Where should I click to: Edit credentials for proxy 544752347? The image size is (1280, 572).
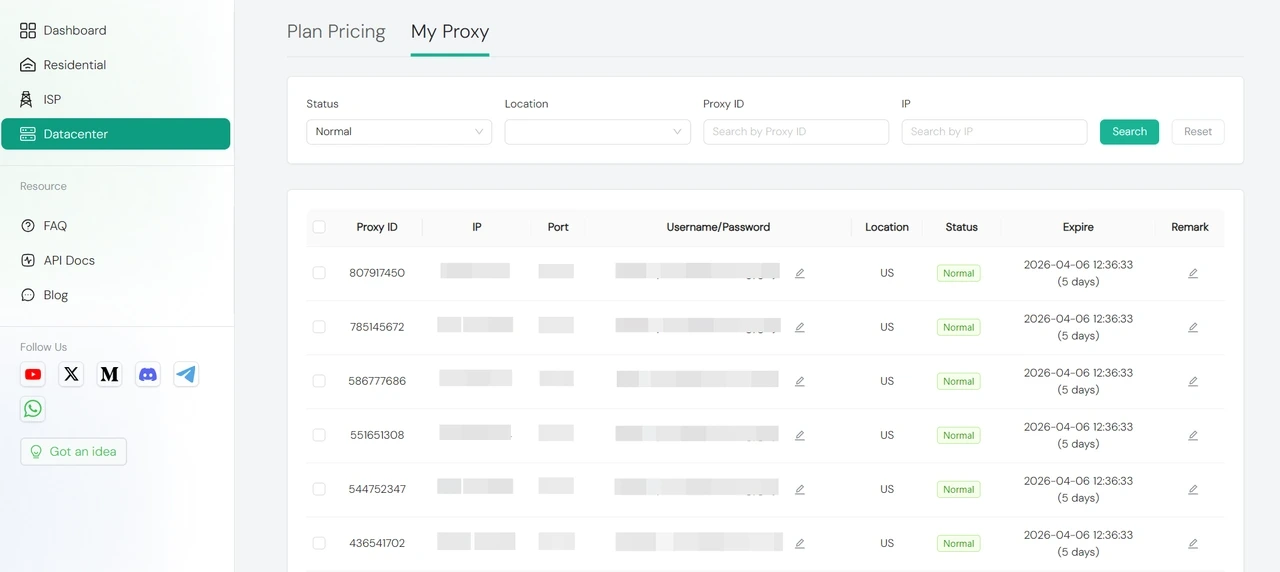click(x=799, y=489)
